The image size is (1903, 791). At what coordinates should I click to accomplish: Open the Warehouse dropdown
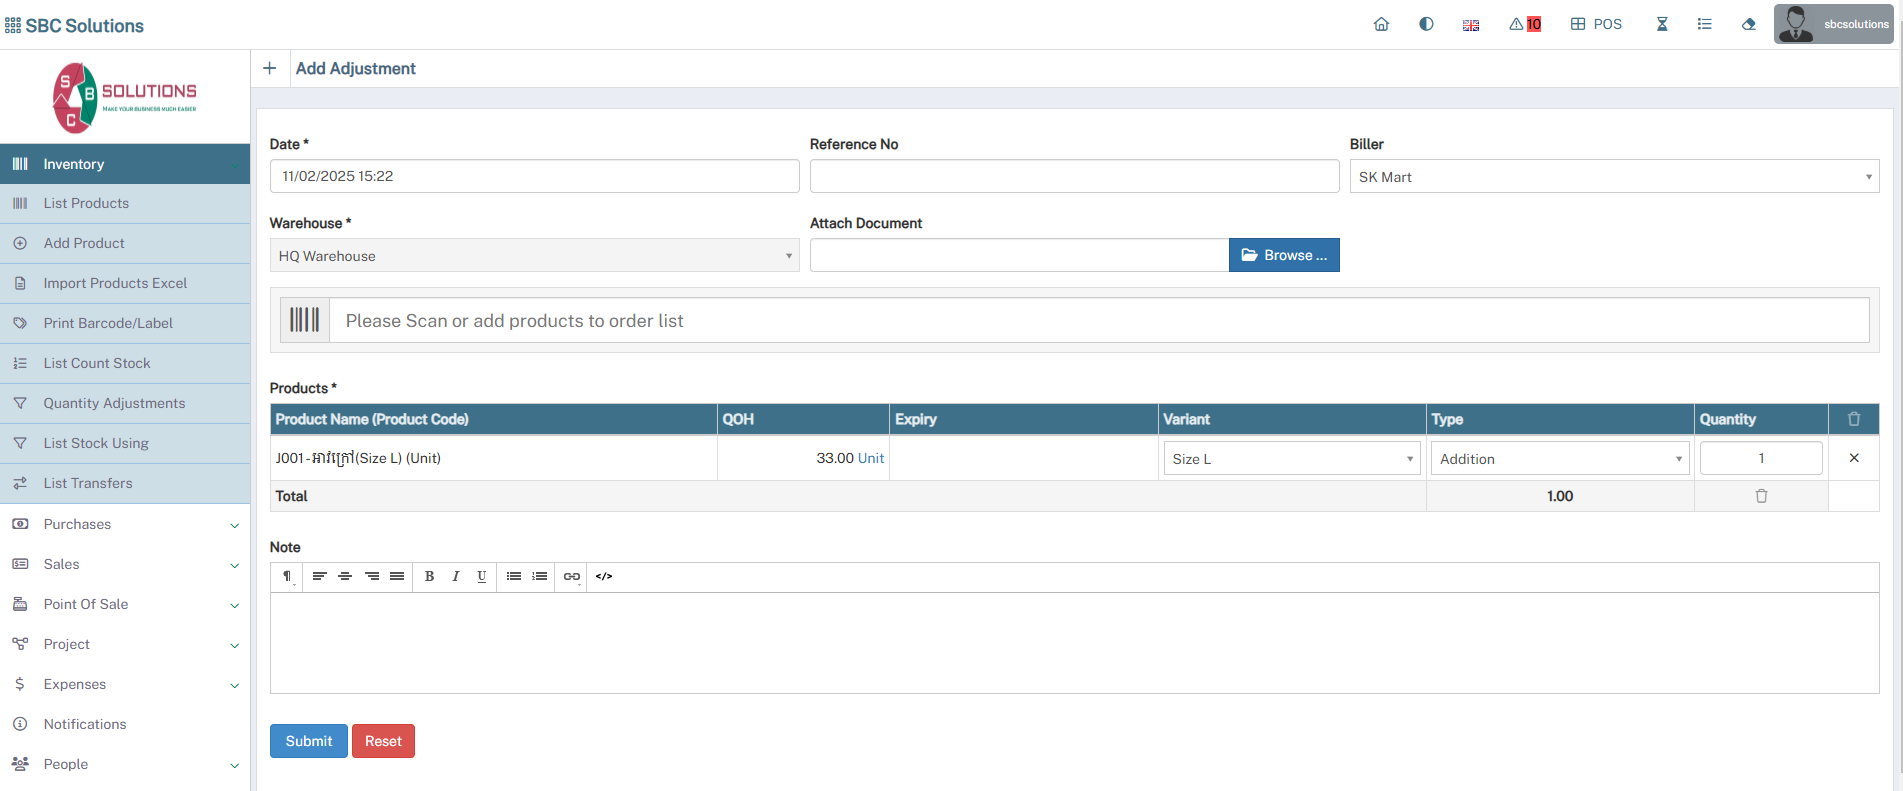pyautogui.click(x=534, y=256)
